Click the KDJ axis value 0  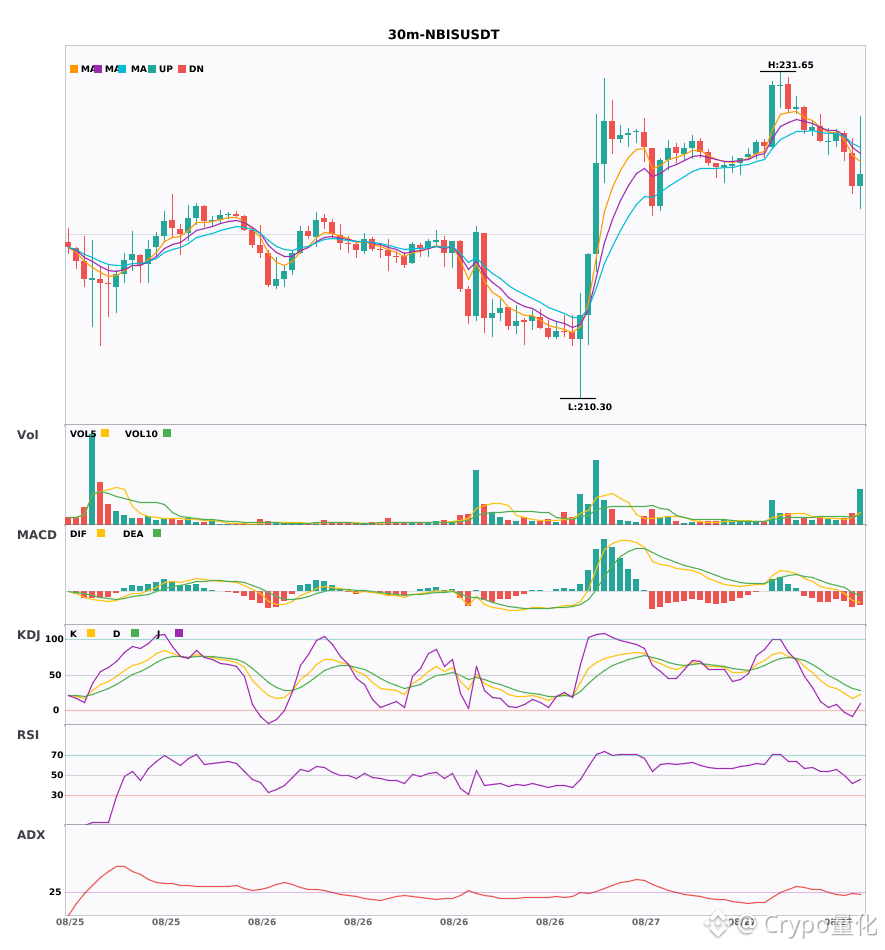[56, 710]
